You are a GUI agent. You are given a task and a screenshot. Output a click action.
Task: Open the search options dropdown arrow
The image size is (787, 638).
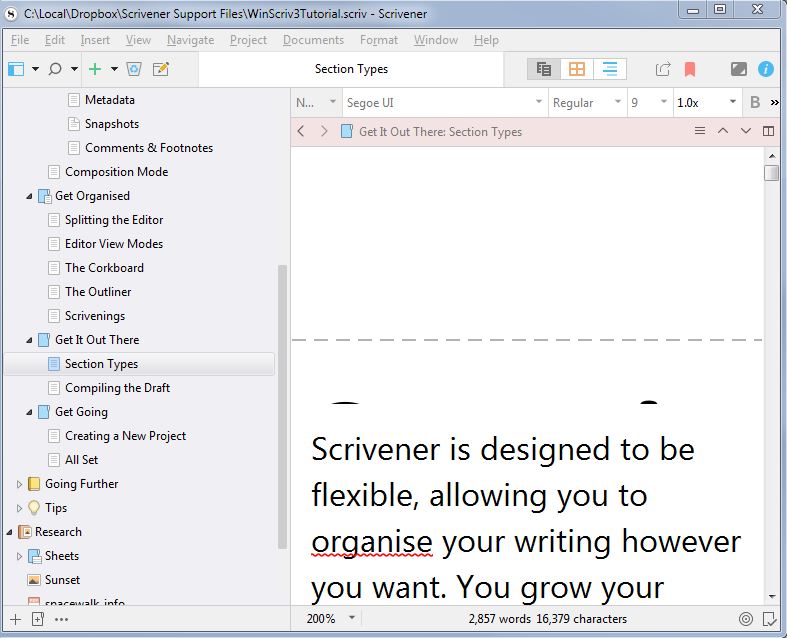tap(74, 69)
